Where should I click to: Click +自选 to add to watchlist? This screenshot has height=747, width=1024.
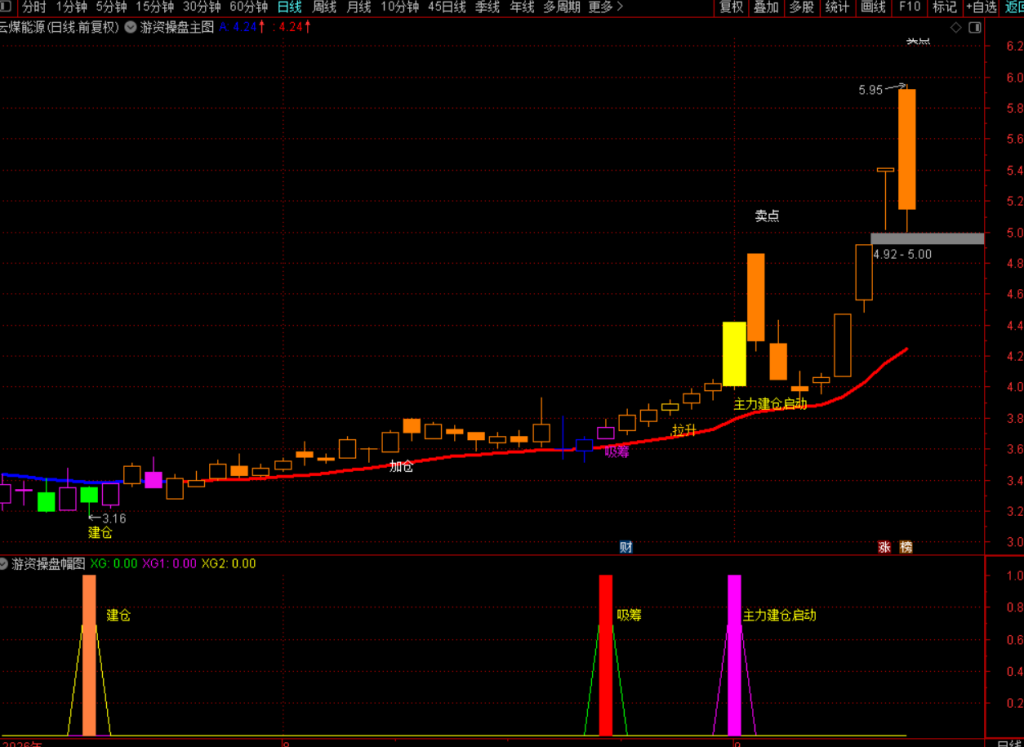point(982,7)
